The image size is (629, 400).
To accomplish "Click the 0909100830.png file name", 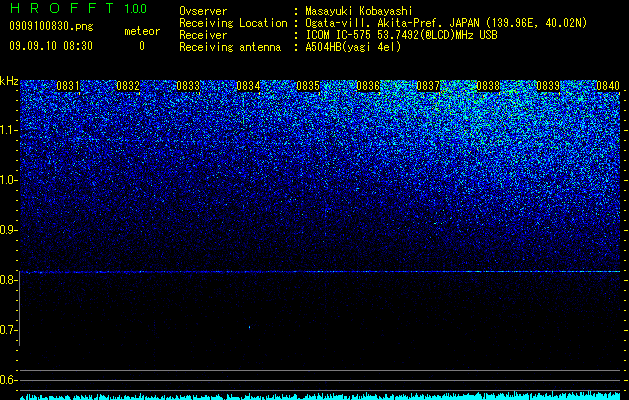I will (51, 27).
